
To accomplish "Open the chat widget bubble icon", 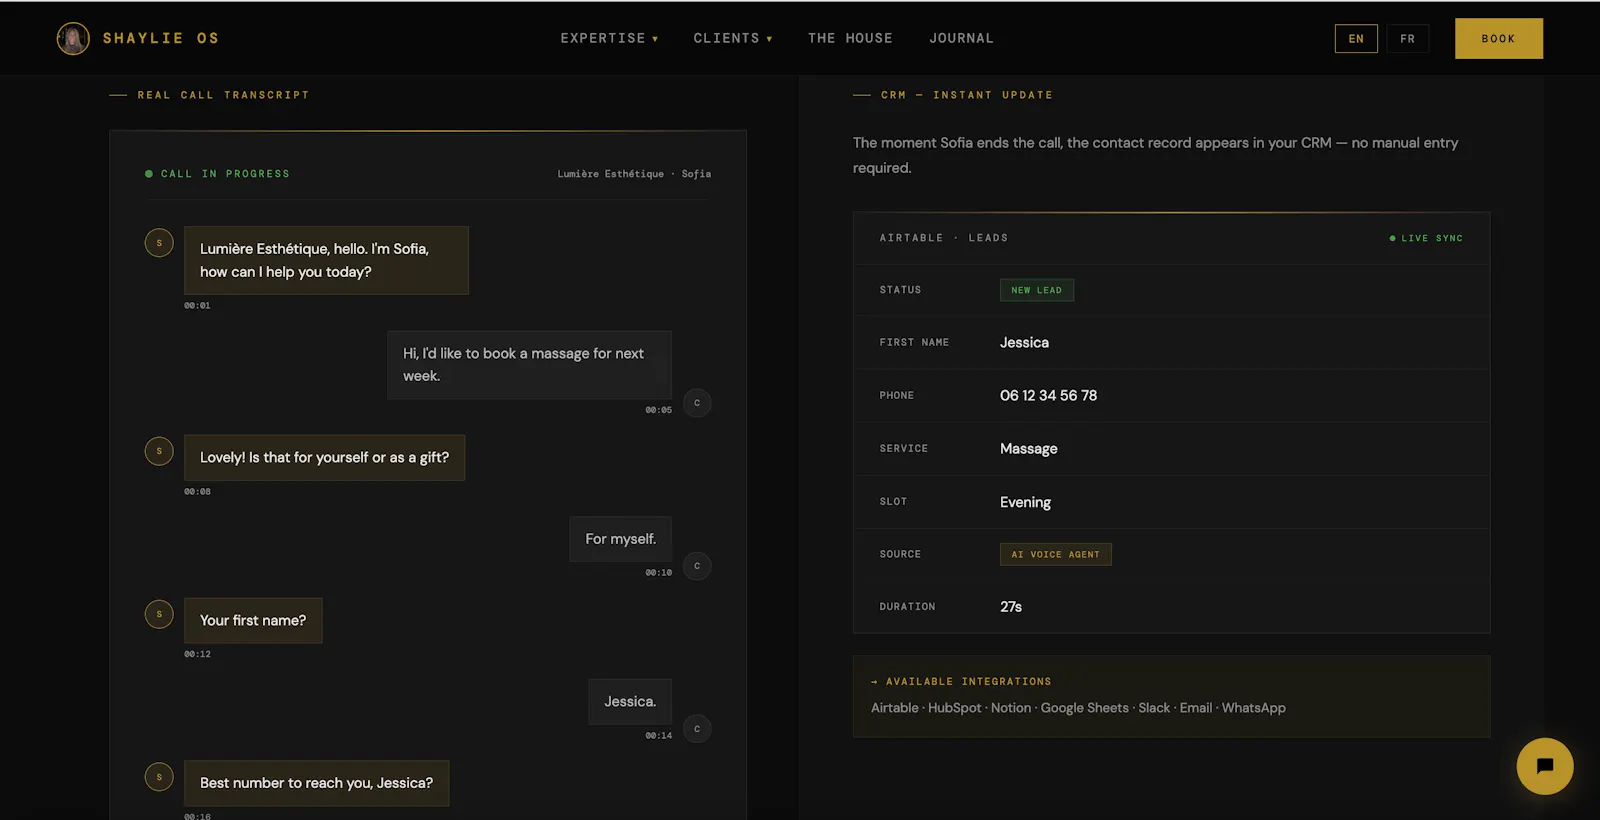I will tap(1544, 766).
